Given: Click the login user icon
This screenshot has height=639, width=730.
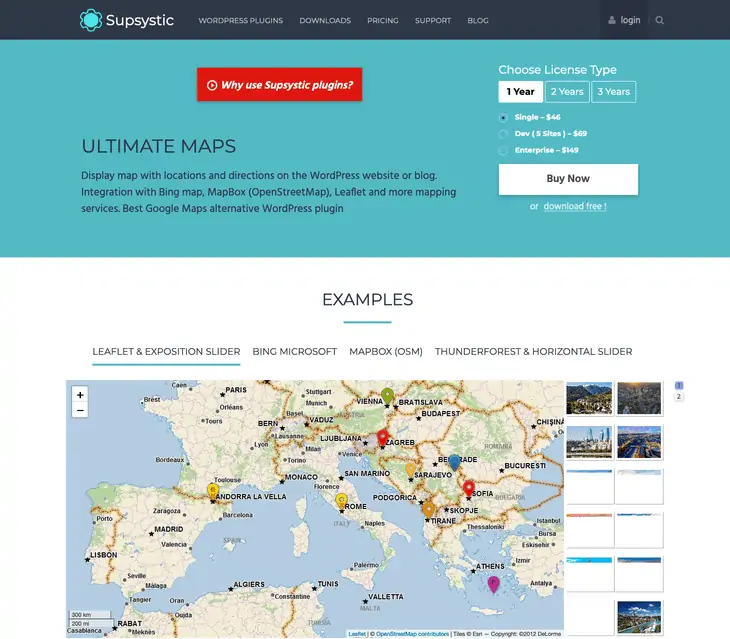Looking at the screenshot, I should pyautogui.click(x=612, y=20).
